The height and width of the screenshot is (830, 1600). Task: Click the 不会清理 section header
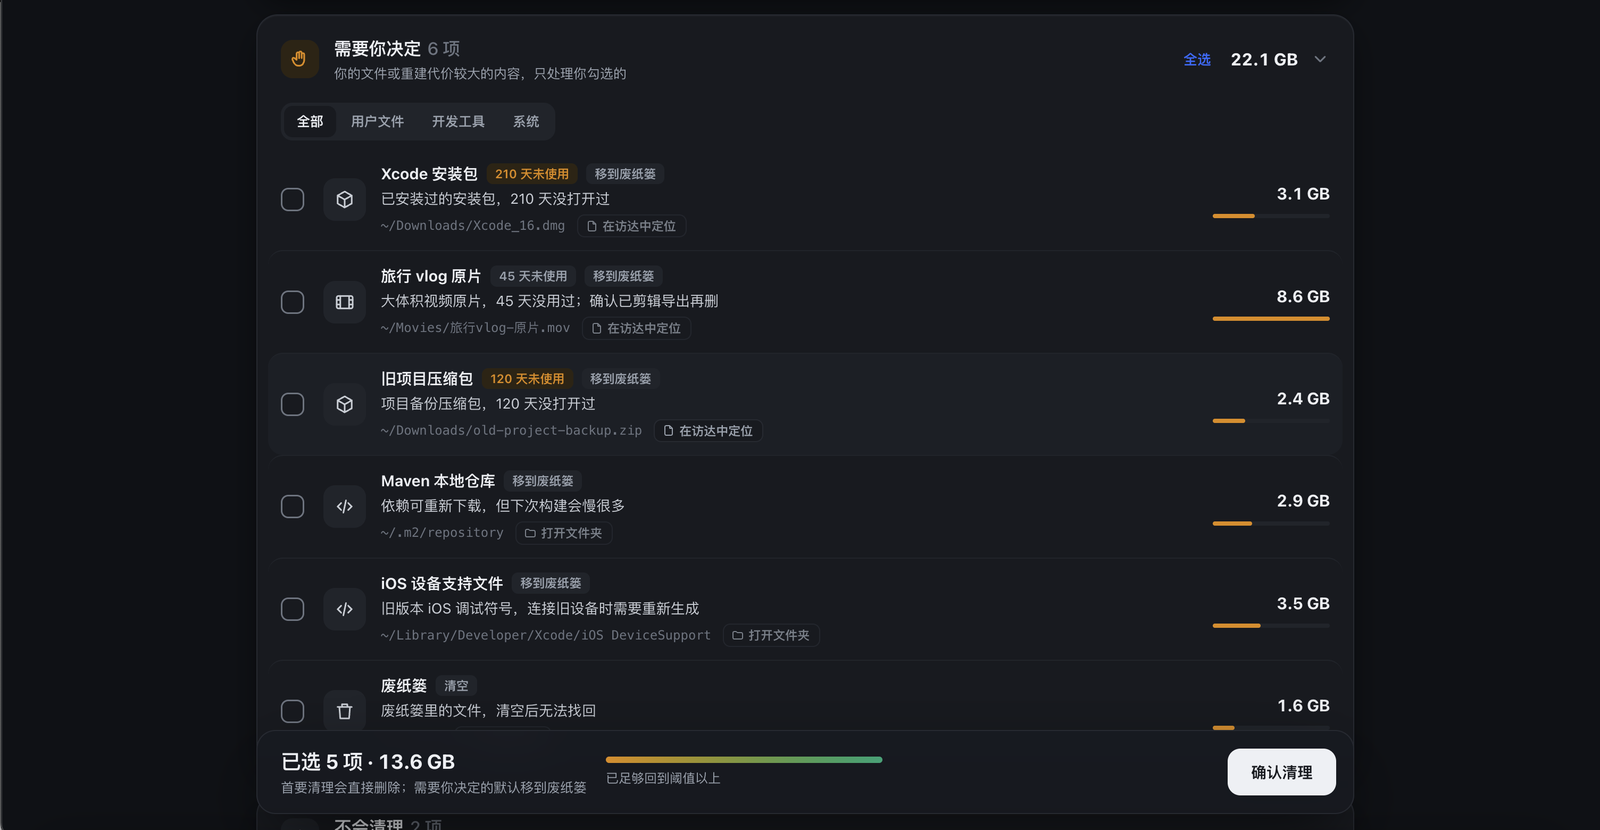click(x=388, y=824)
